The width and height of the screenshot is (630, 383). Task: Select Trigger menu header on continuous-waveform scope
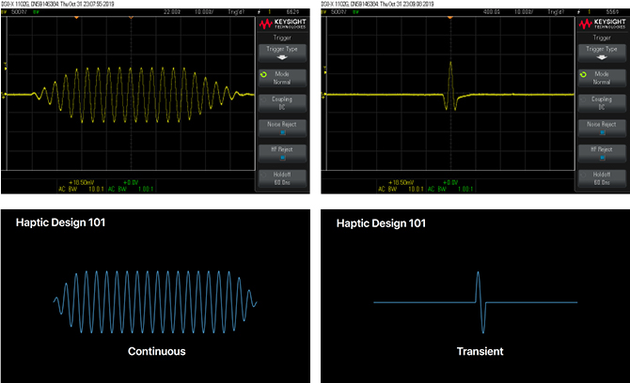[282, 37]
